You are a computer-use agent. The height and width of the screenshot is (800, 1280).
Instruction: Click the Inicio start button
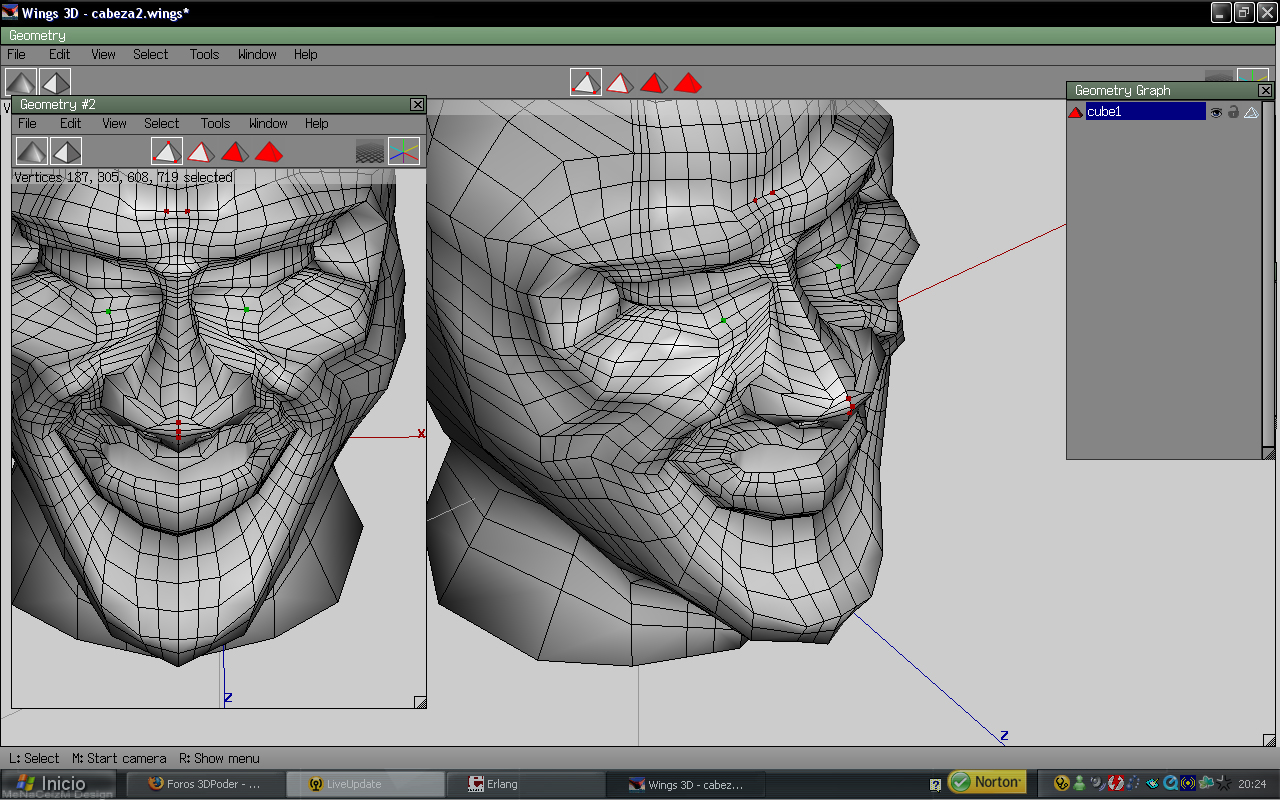56,784
